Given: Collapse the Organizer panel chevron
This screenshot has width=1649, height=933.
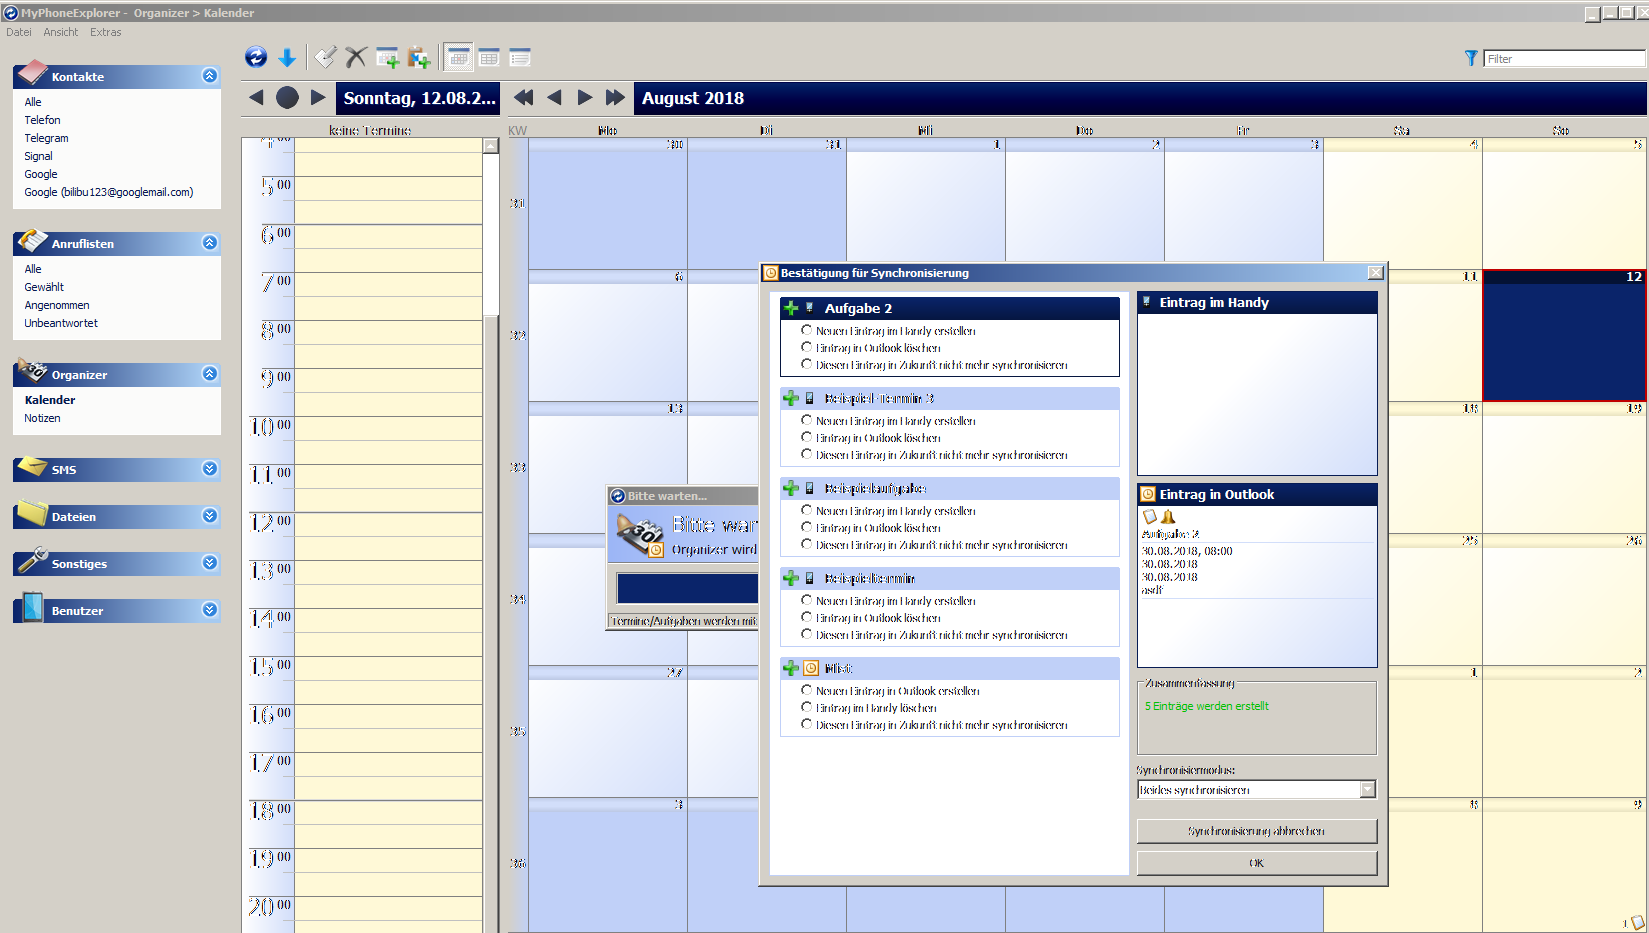Looking at the screenshot, I should coord(209,374).
